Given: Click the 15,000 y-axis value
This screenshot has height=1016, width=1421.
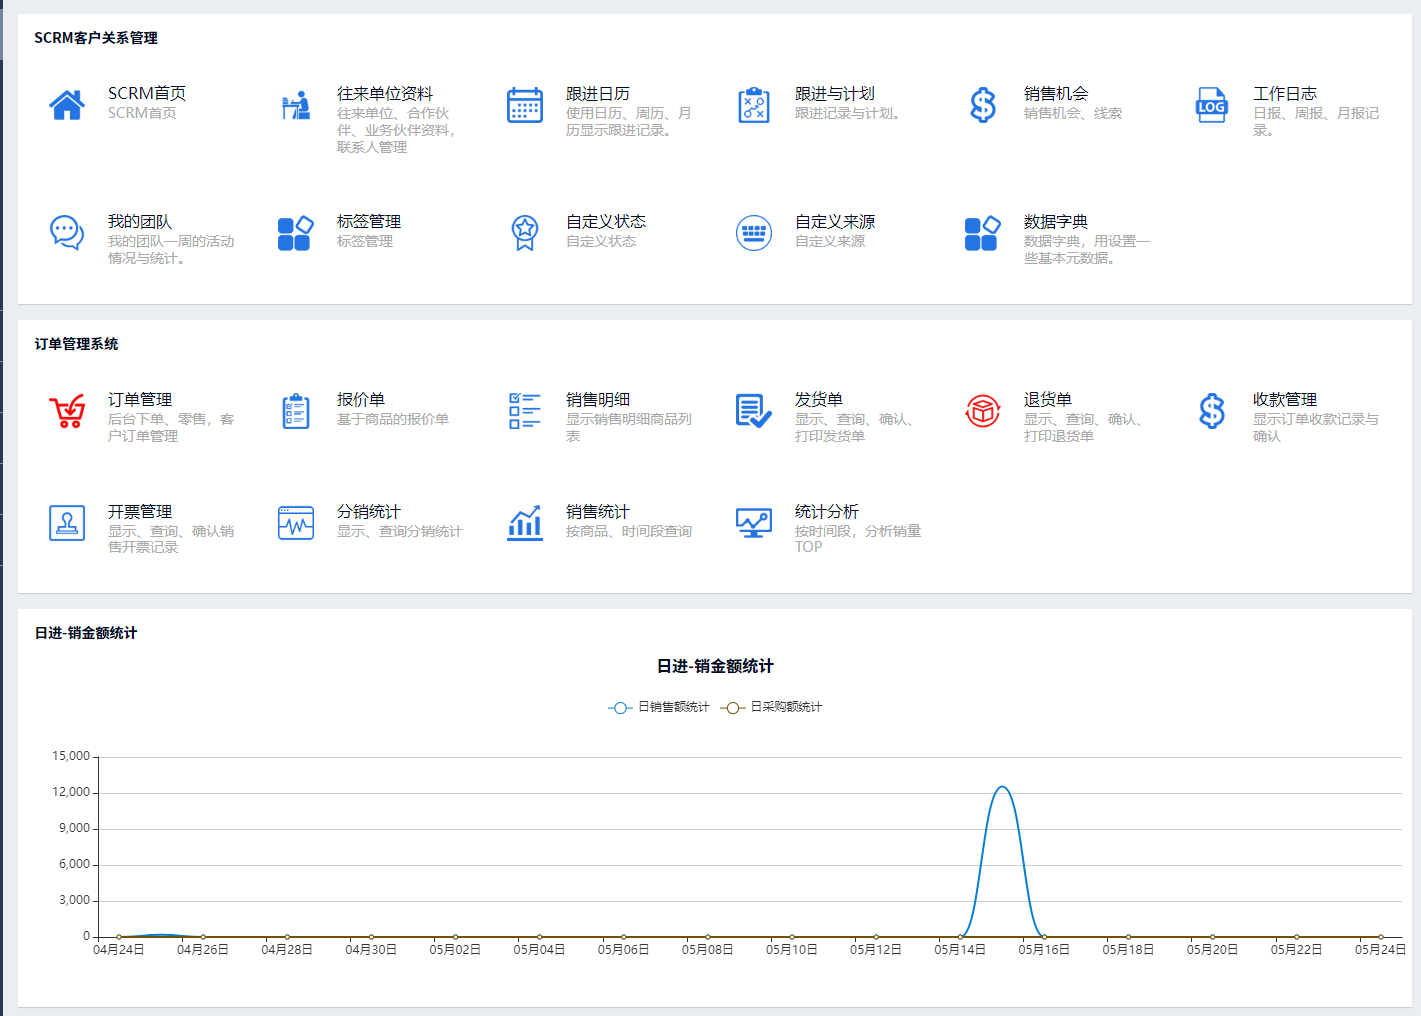Looking at the screenshot, I should pos(71,756).
